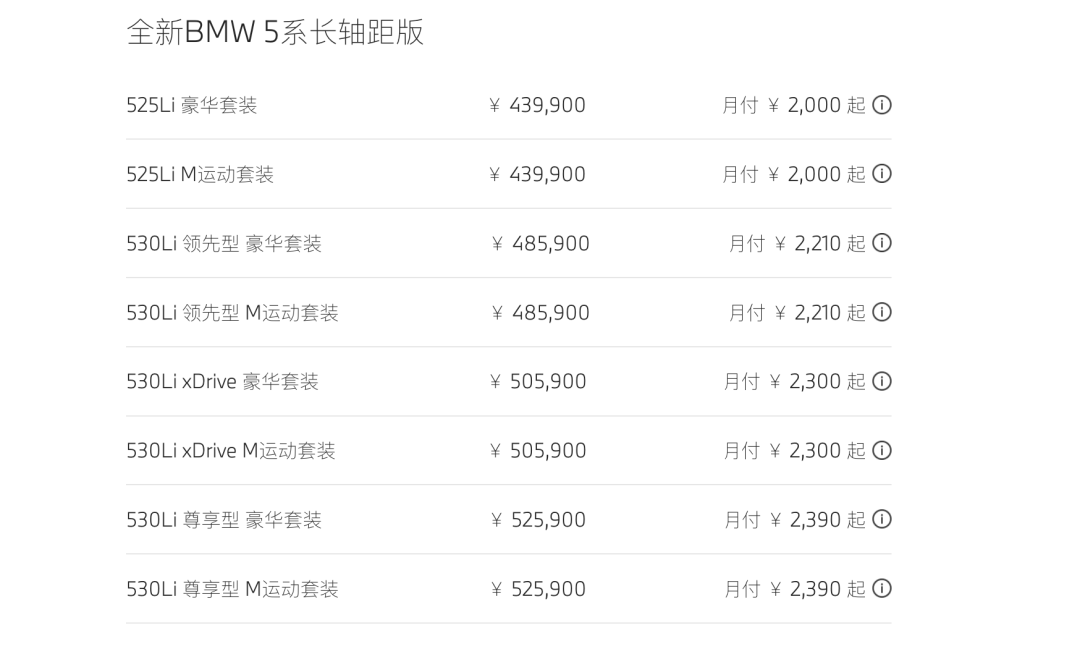The height and width of the screenshot is (649, 1080).
Task: Choose 530Li 领先型 豪华套装 model
Action: coord(224,244)
